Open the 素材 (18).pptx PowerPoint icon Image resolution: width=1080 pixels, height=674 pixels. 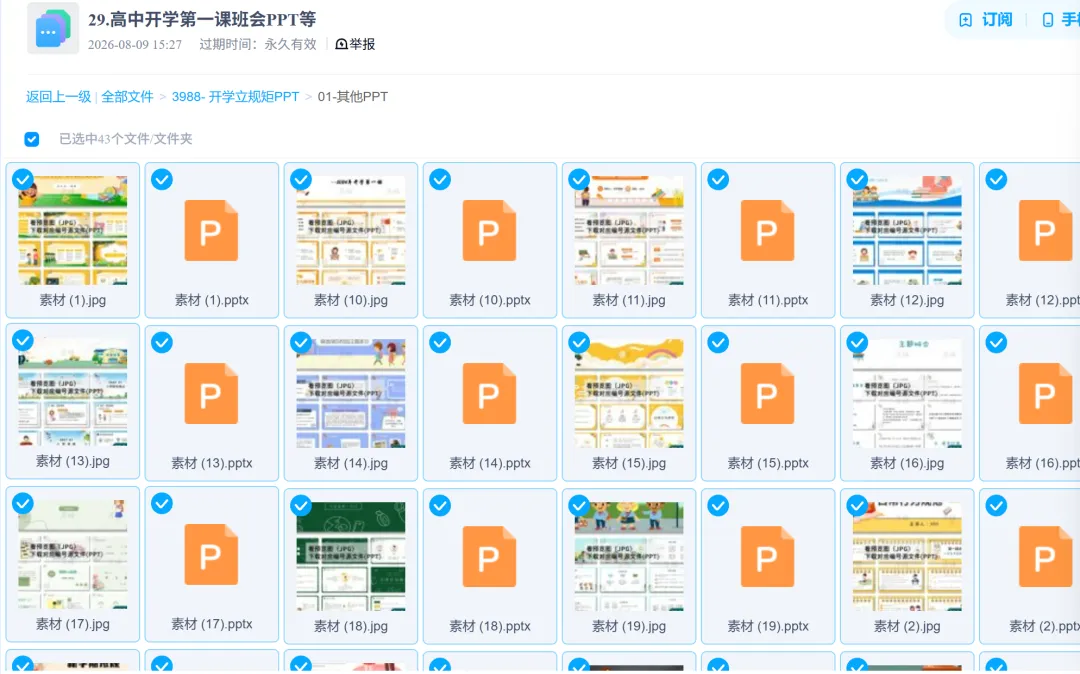(489, 556)
